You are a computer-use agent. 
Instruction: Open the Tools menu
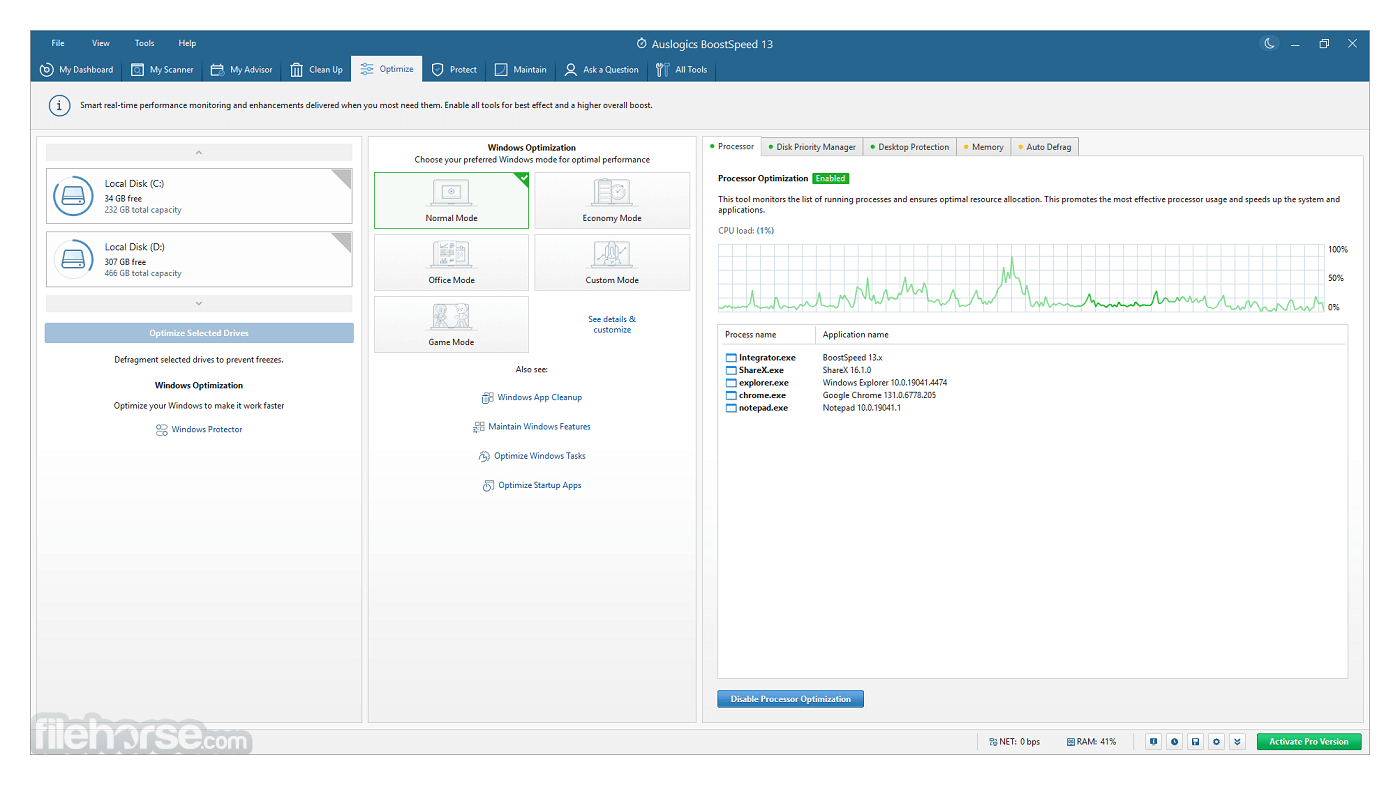point(145,43)
